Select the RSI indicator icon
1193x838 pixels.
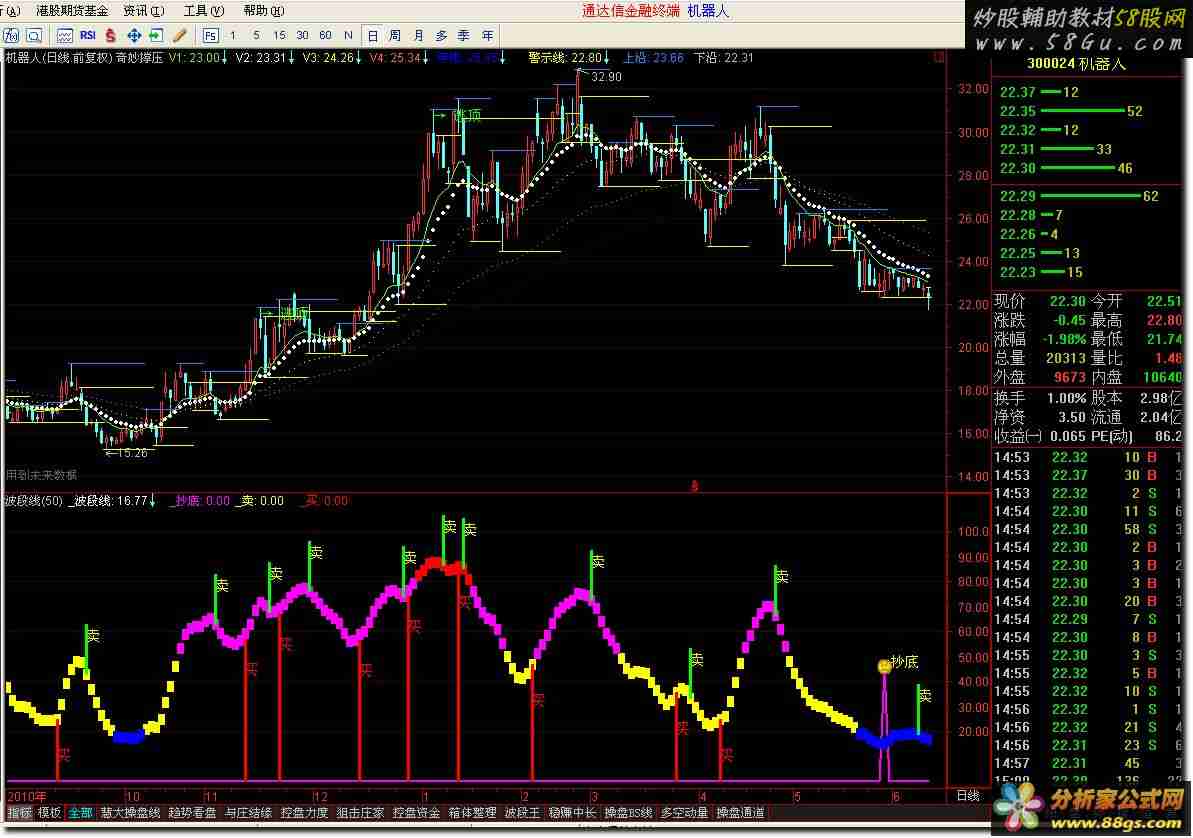click(87, 35)
